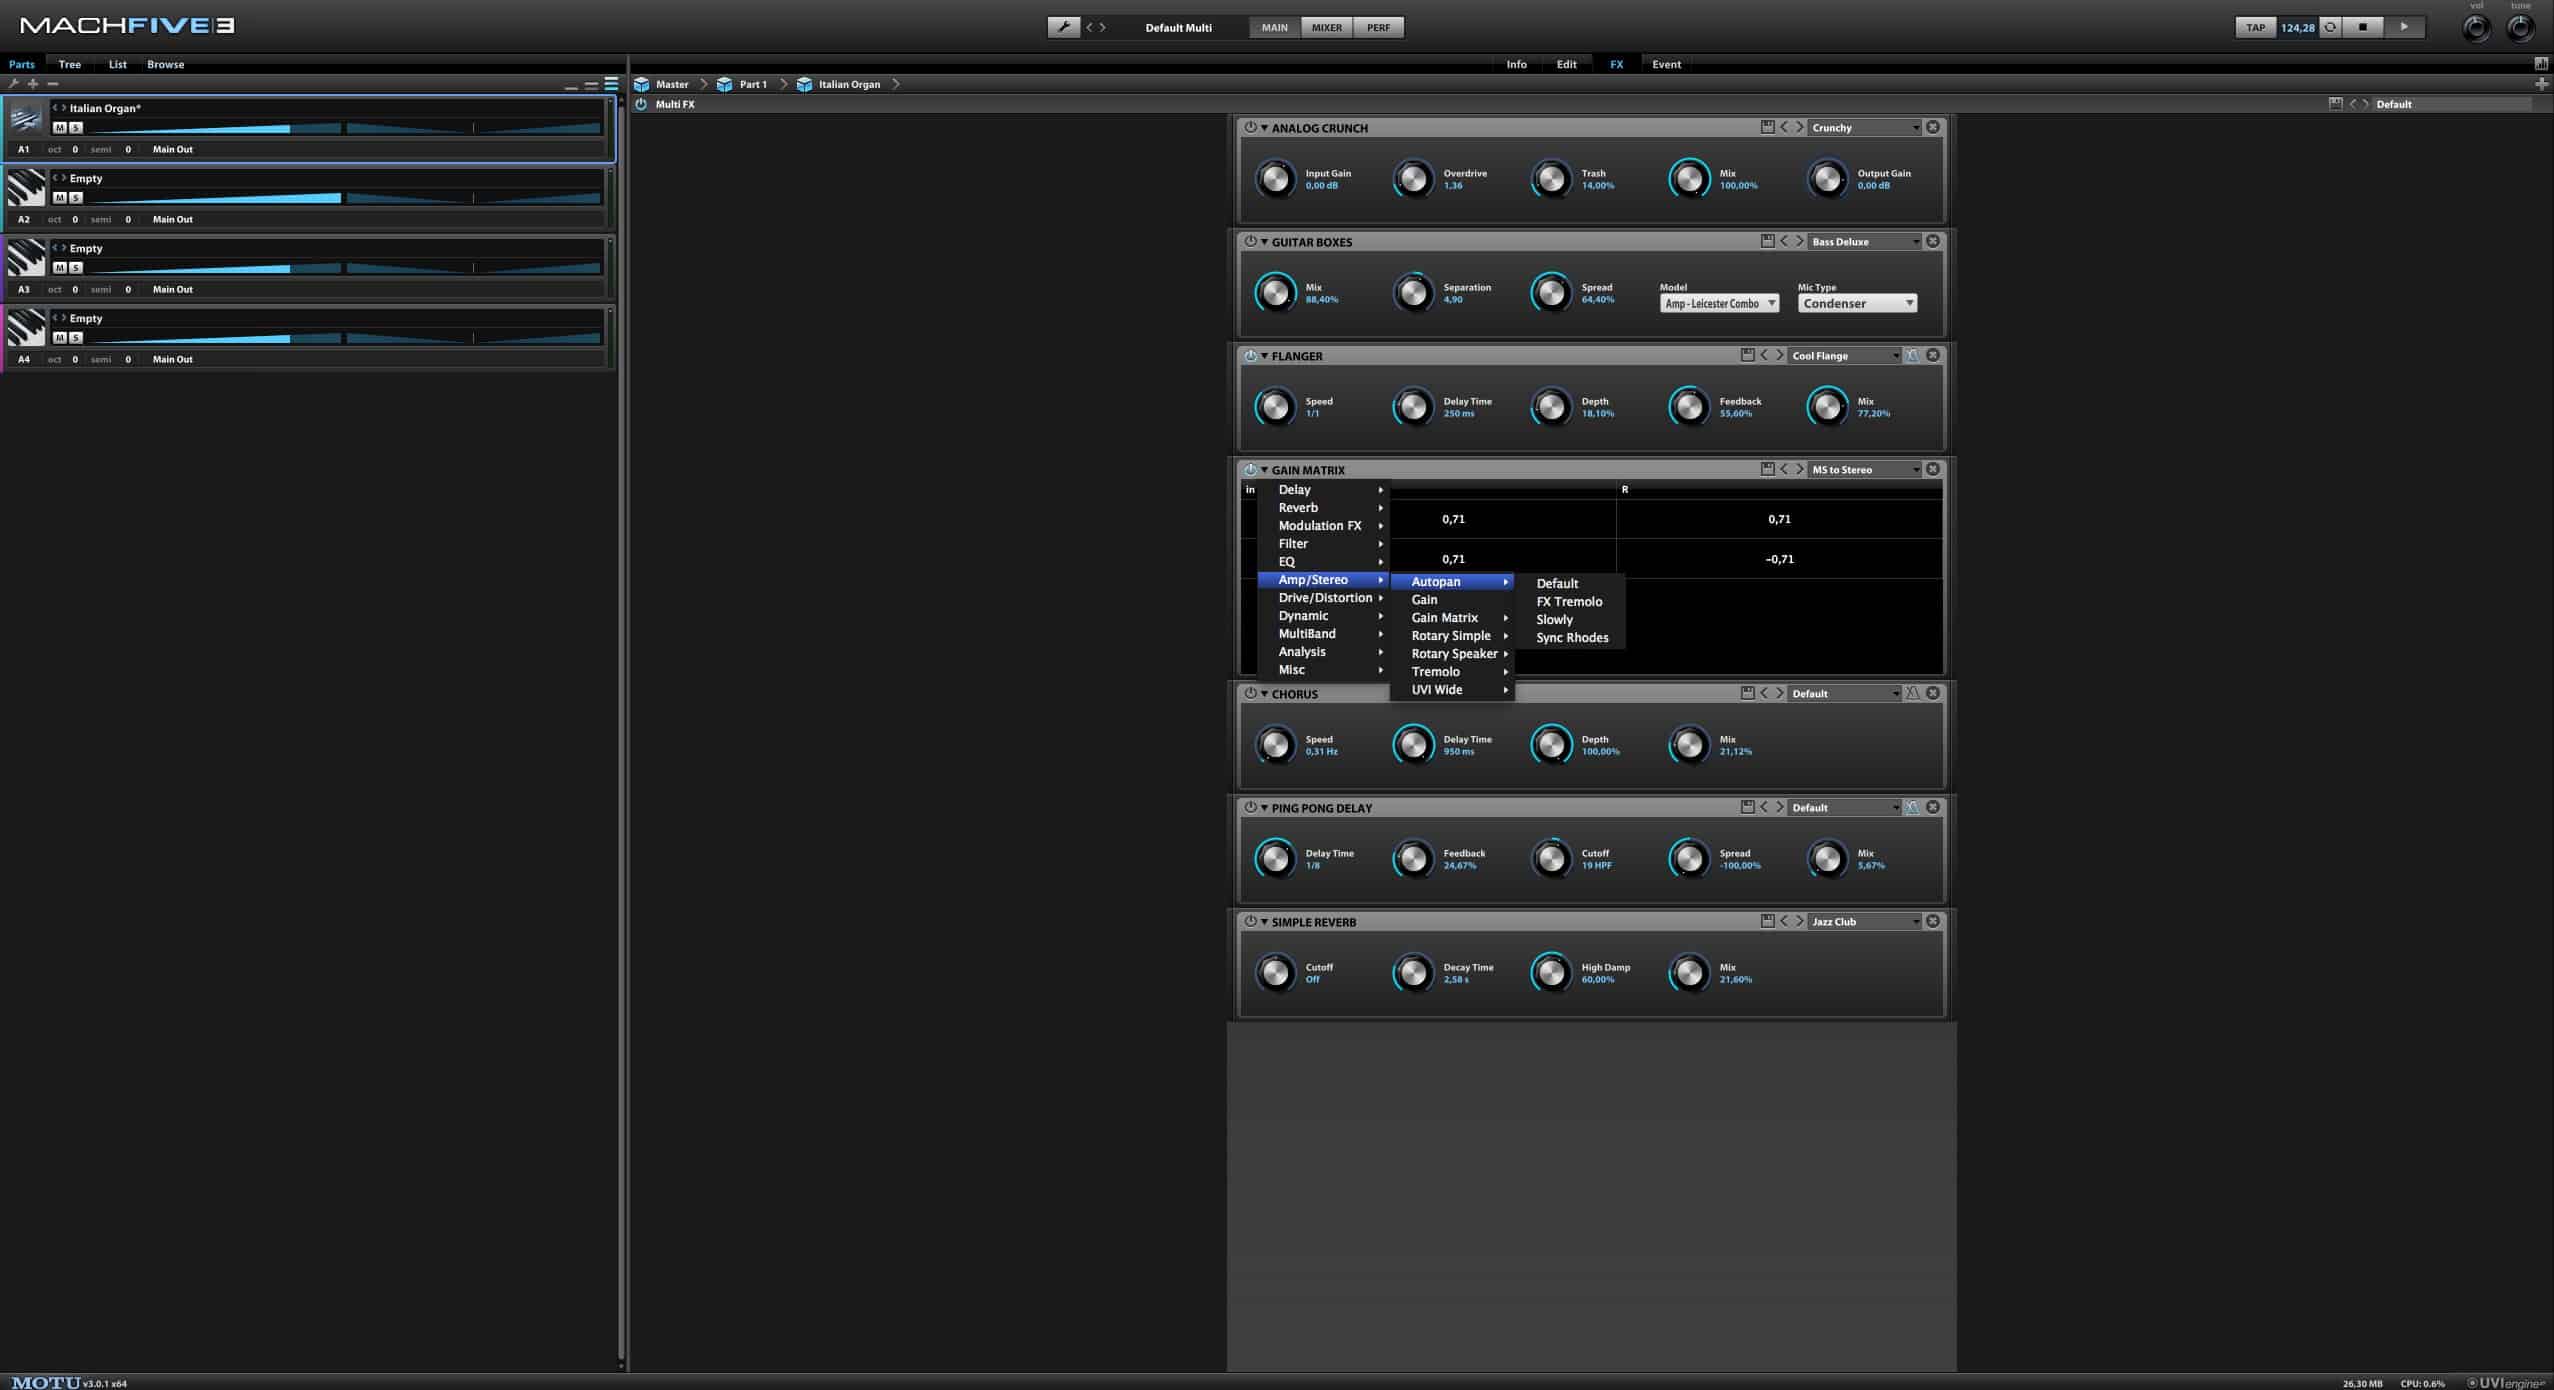The image size is (2554, 1390).
Task: Click the master vol knob
Action: pyautogui.click(x=2476, y=28)
